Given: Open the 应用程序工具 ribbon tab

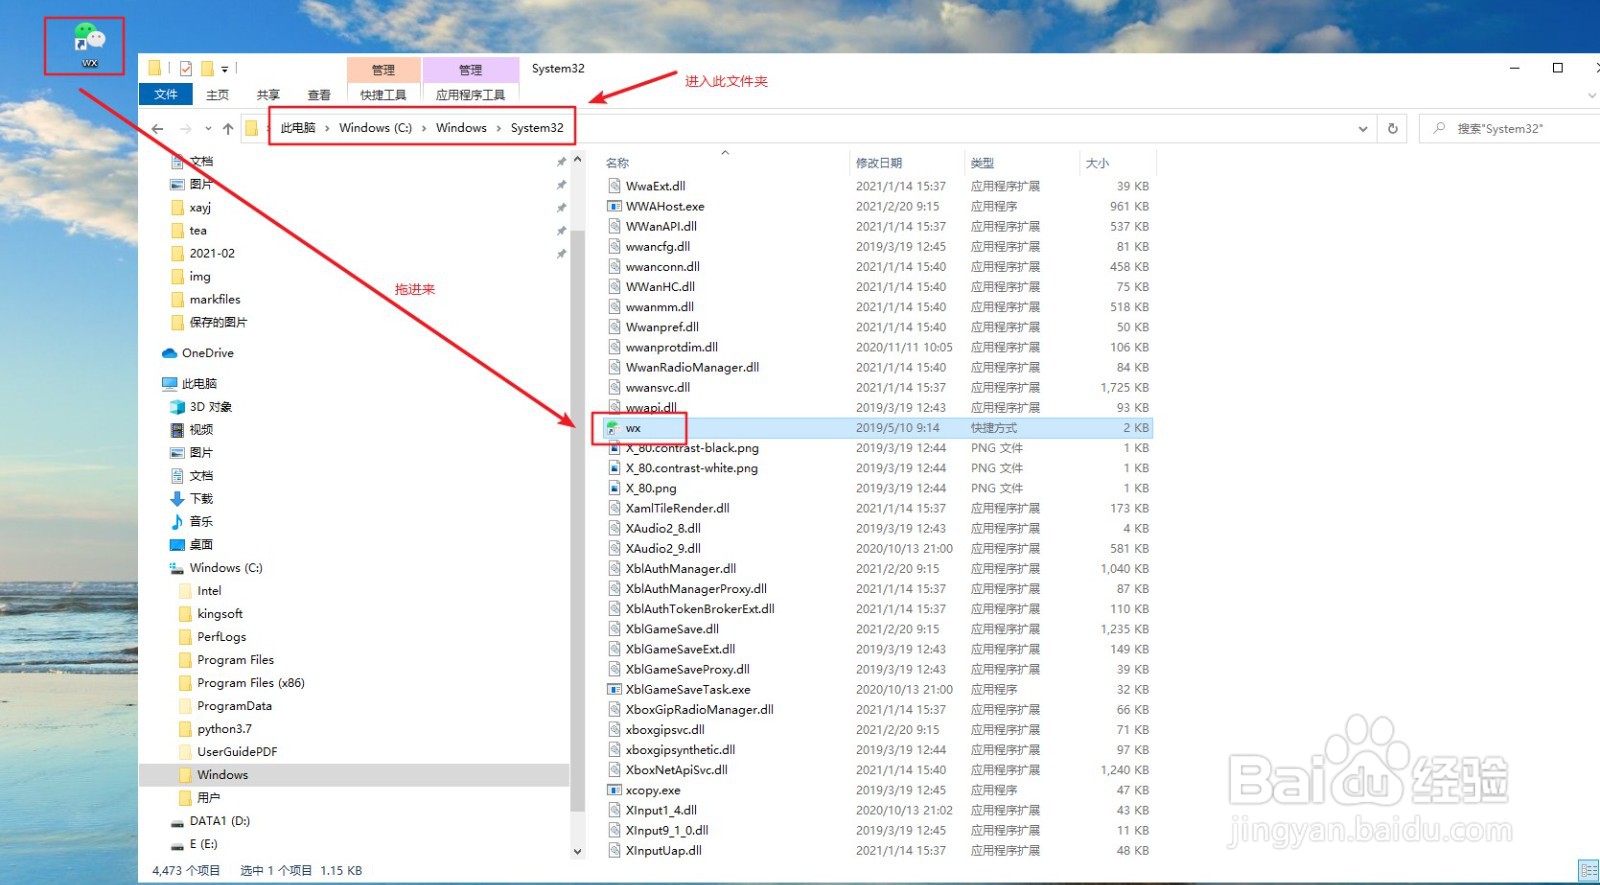Looking at the screenshot, I should (470, 95).
